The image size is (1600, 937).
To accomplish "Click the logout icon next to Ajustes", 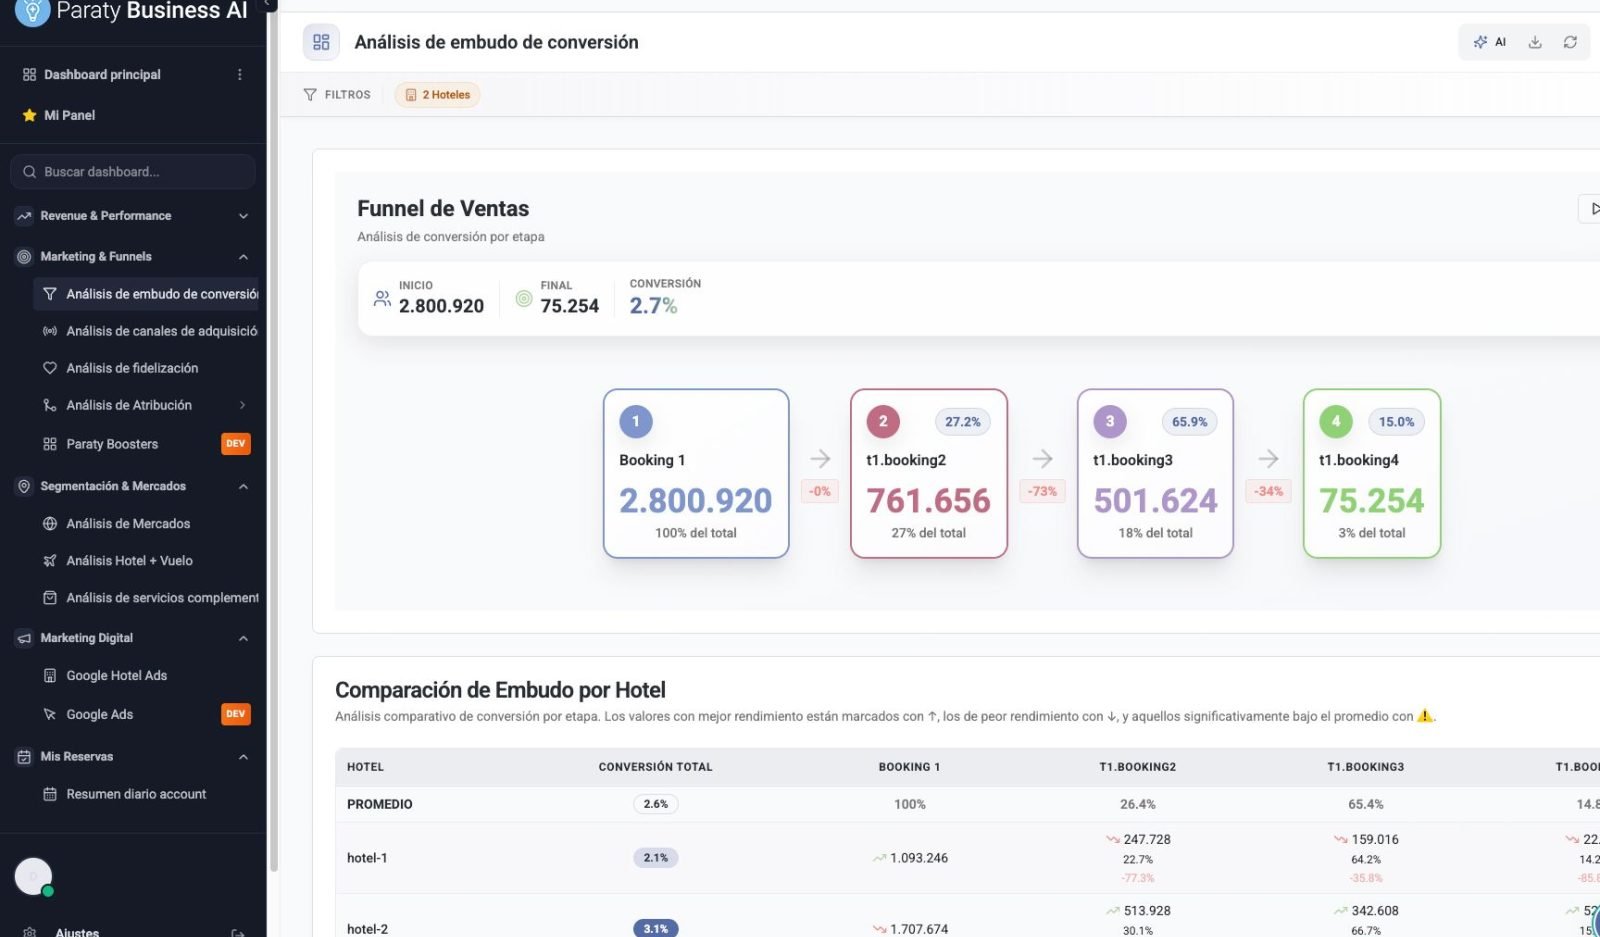I will 238,933.
